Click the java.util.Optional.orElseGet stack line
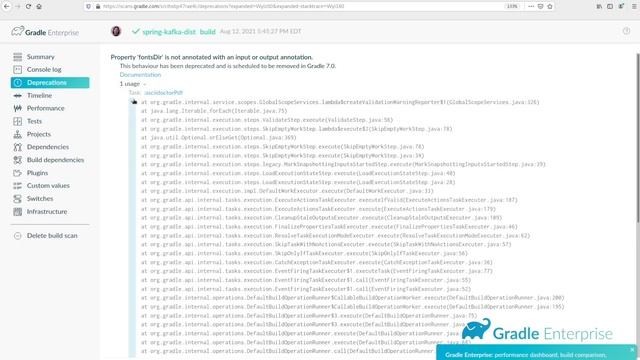The image size is (640, 360). (219, 138)
